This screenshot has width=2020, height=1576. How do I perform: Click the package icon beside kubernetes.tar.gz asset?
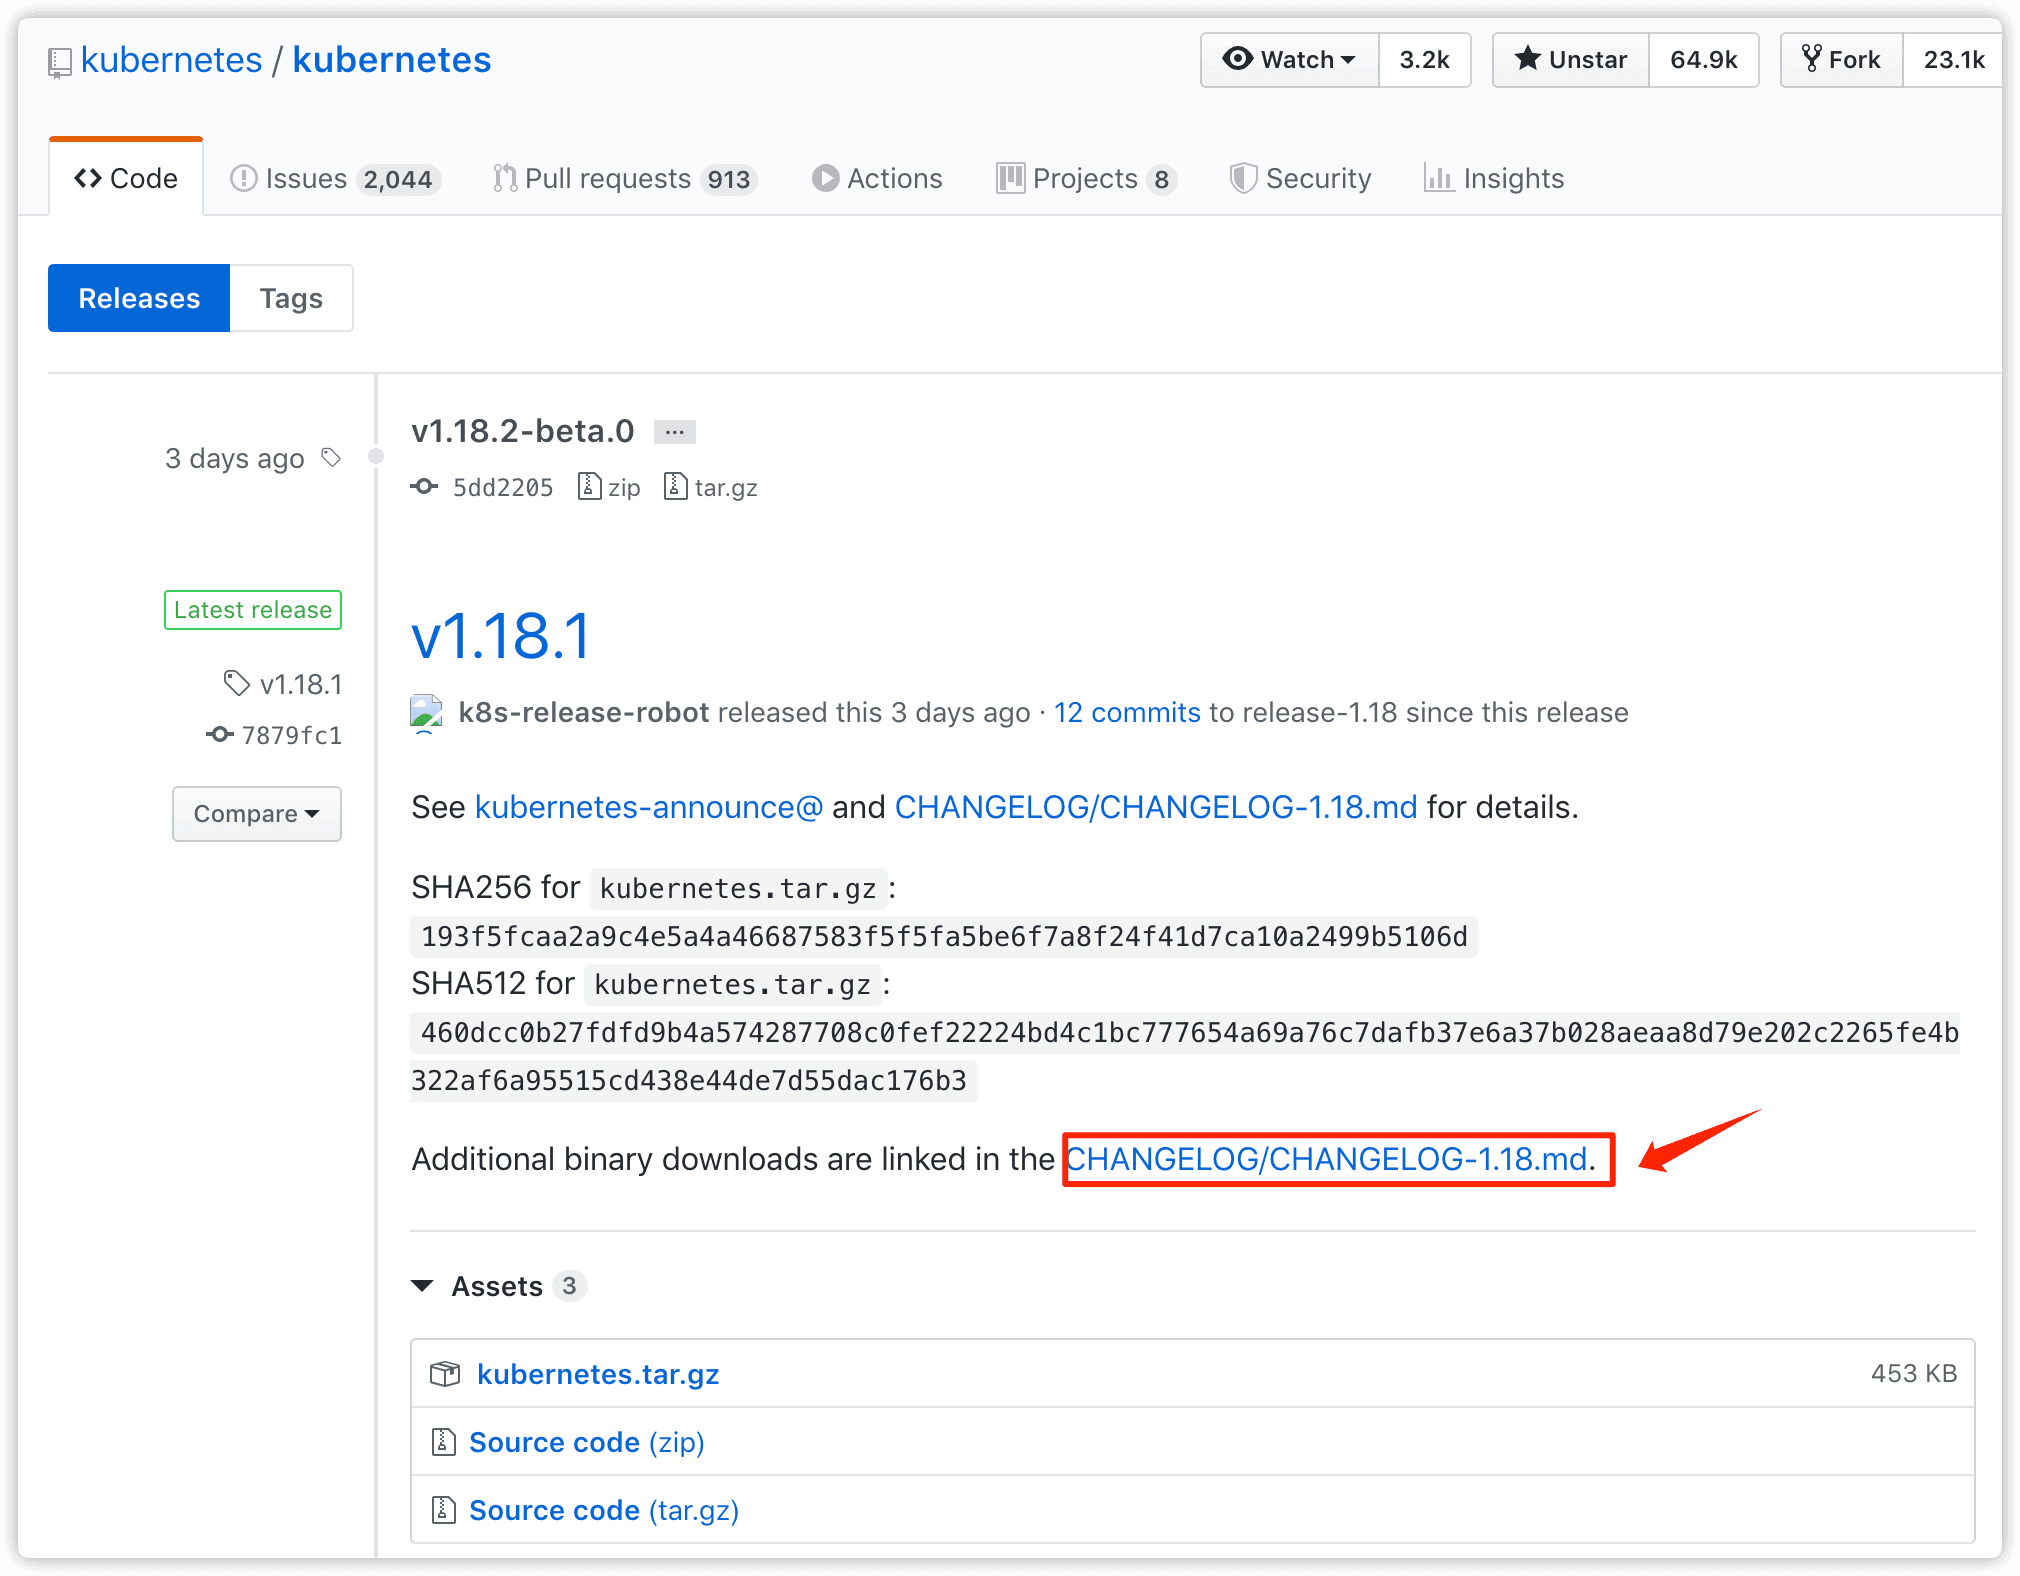coord(445,1374)
